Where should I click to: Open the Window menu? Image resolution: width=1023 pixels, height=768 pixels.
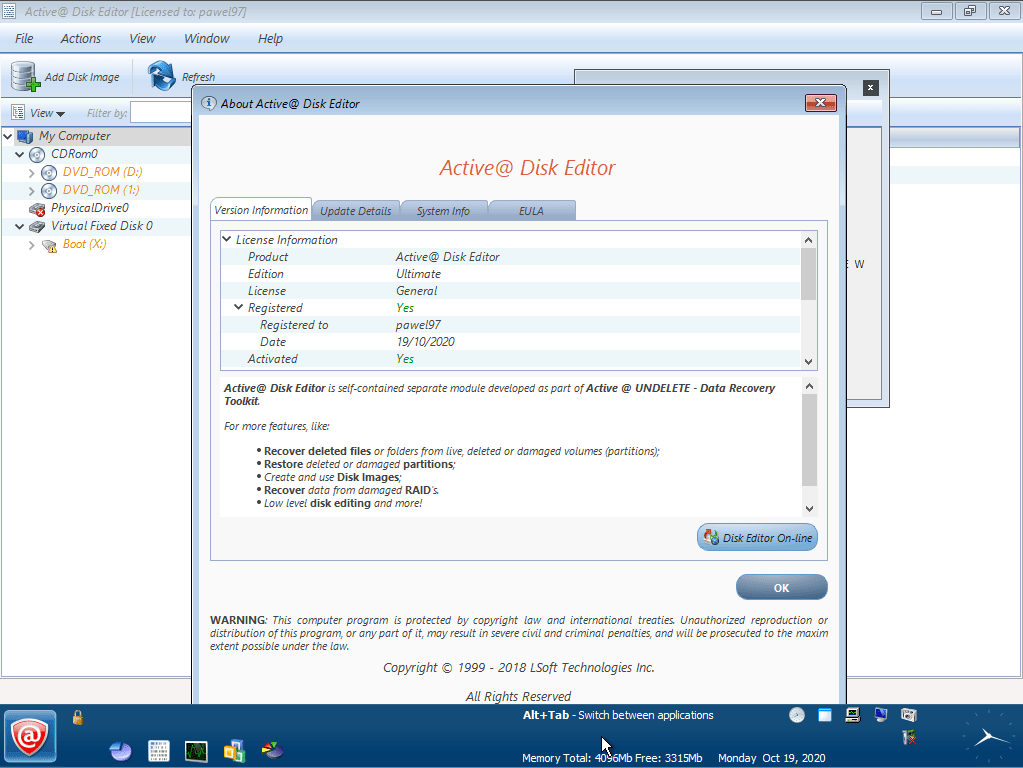click(x=207, y=38)
